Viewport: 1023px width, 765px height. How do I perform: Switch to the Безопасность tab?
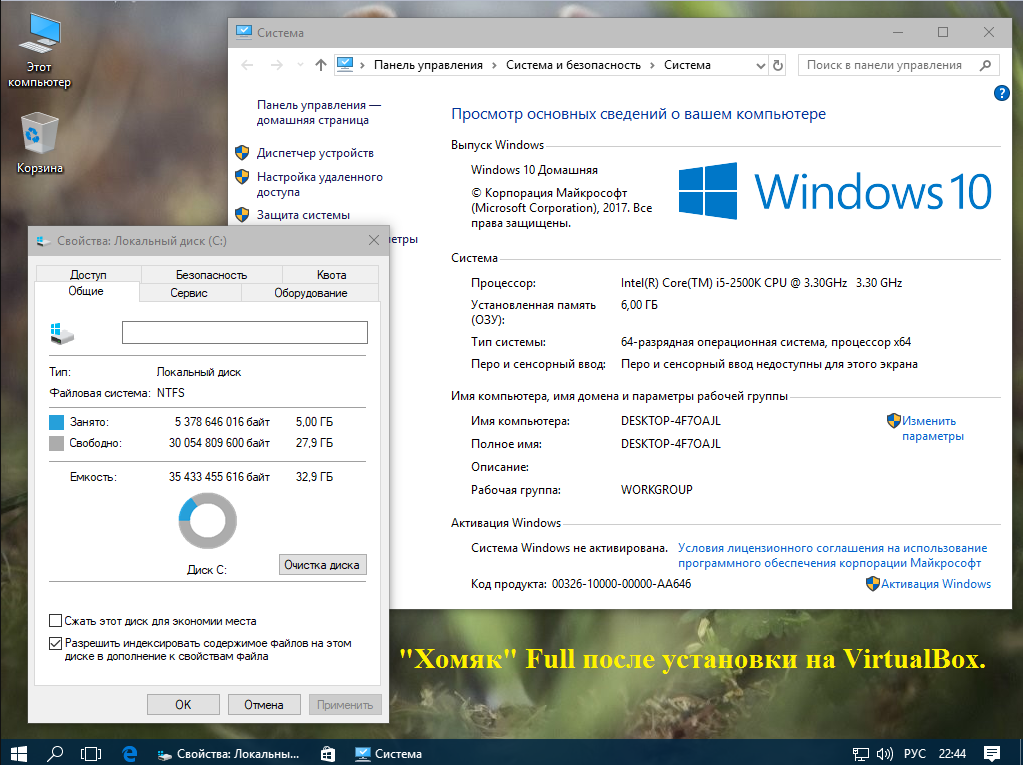[x=211, y=275]
